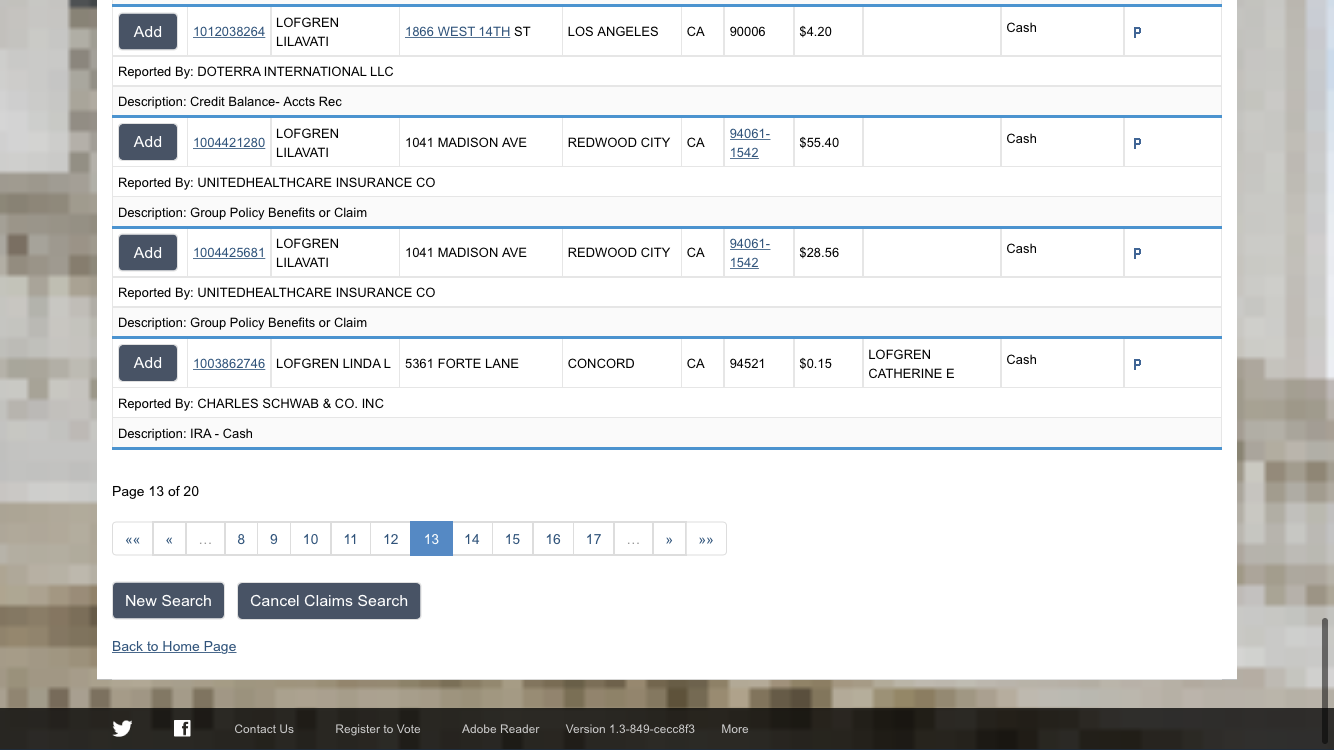1334x750 pixels.
Task: Add property 1003862746 to claim
Action: click(148, 363)
